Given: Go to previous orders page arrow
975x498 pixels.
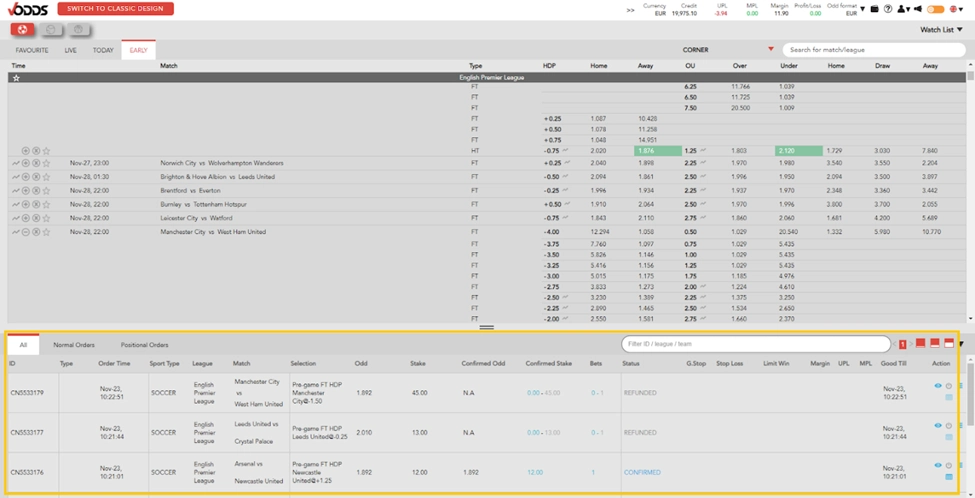Looking at the screenshot, I should coord(894,344).
